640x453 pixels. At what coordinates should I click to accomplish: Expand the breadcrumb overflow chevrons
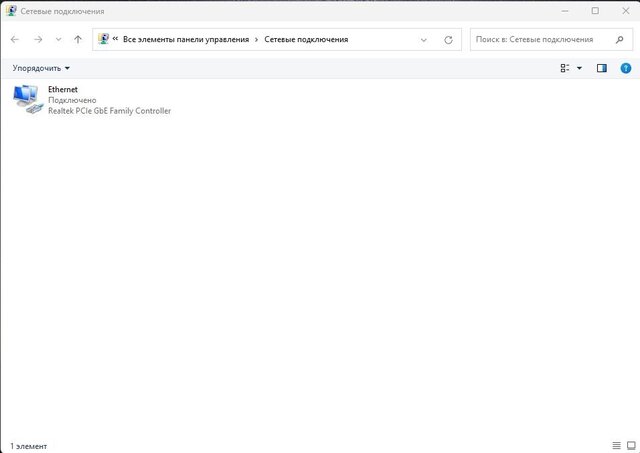tap(115, 39)
